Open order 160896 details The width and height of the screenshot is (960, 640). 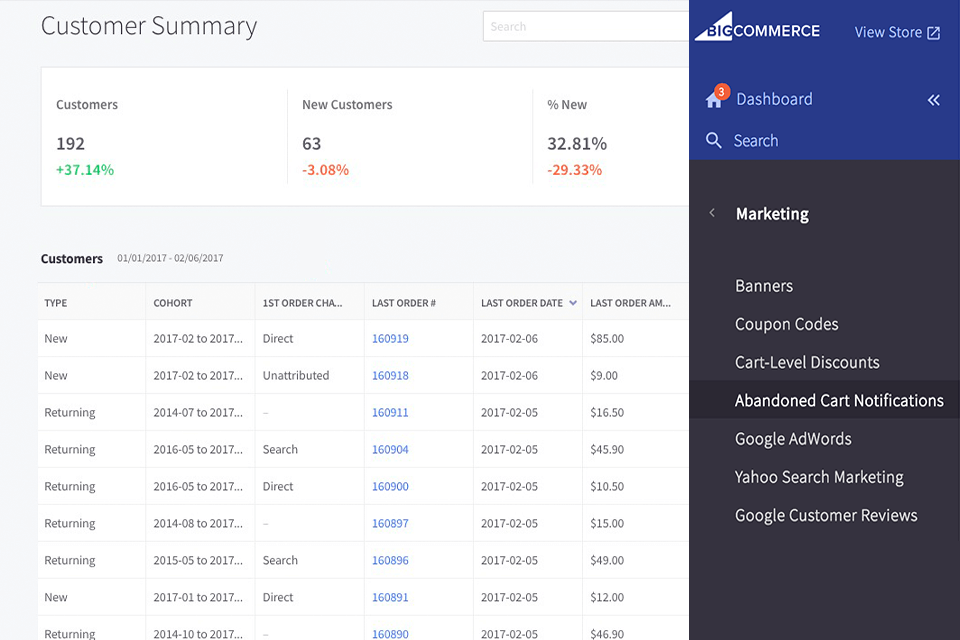point(389,560)
